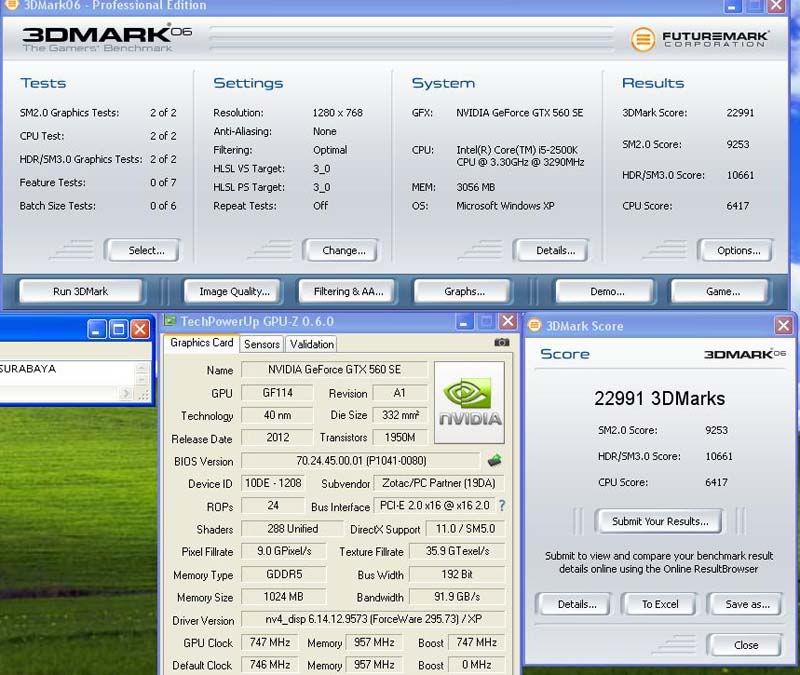Click the Bus Interface question mark help
The height and width of the screenshot is (675, 800).
502,506
